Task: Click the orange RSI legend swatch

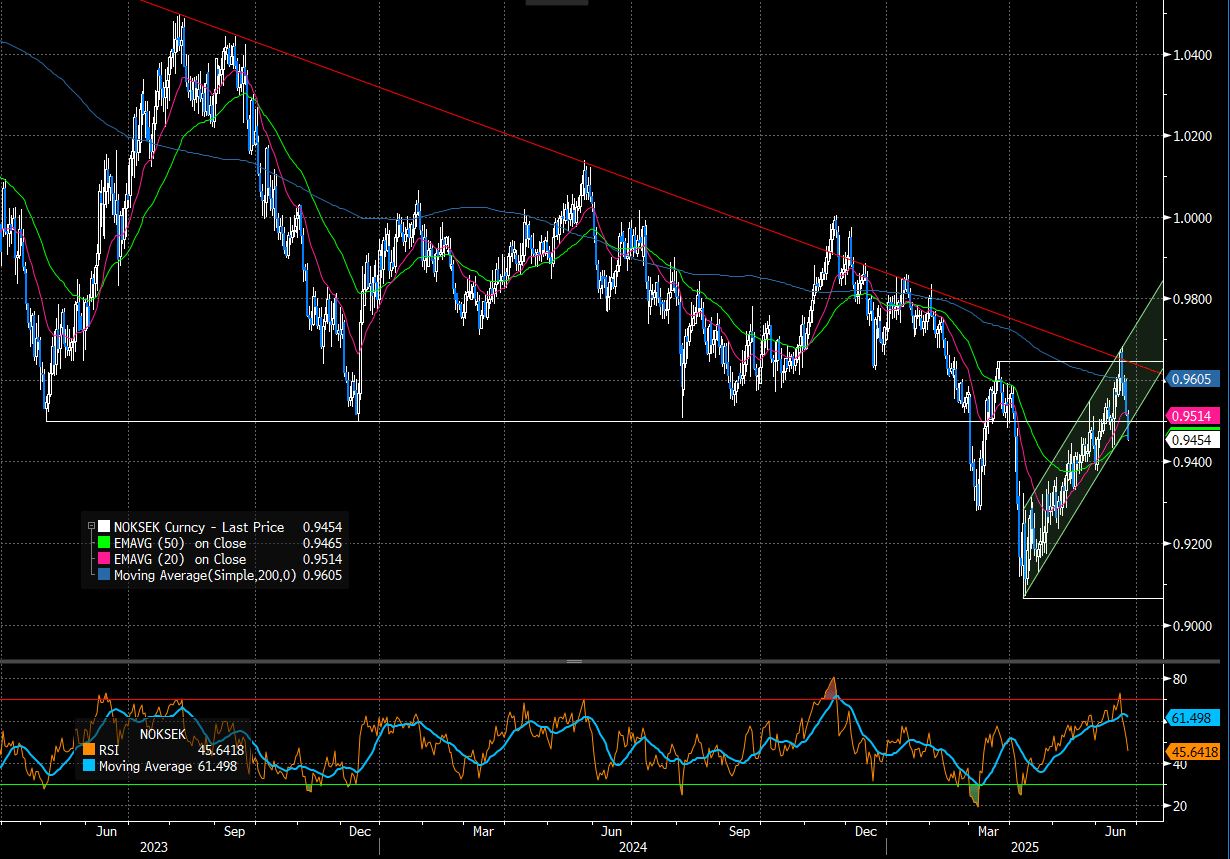Action: (x=89, y=749)
